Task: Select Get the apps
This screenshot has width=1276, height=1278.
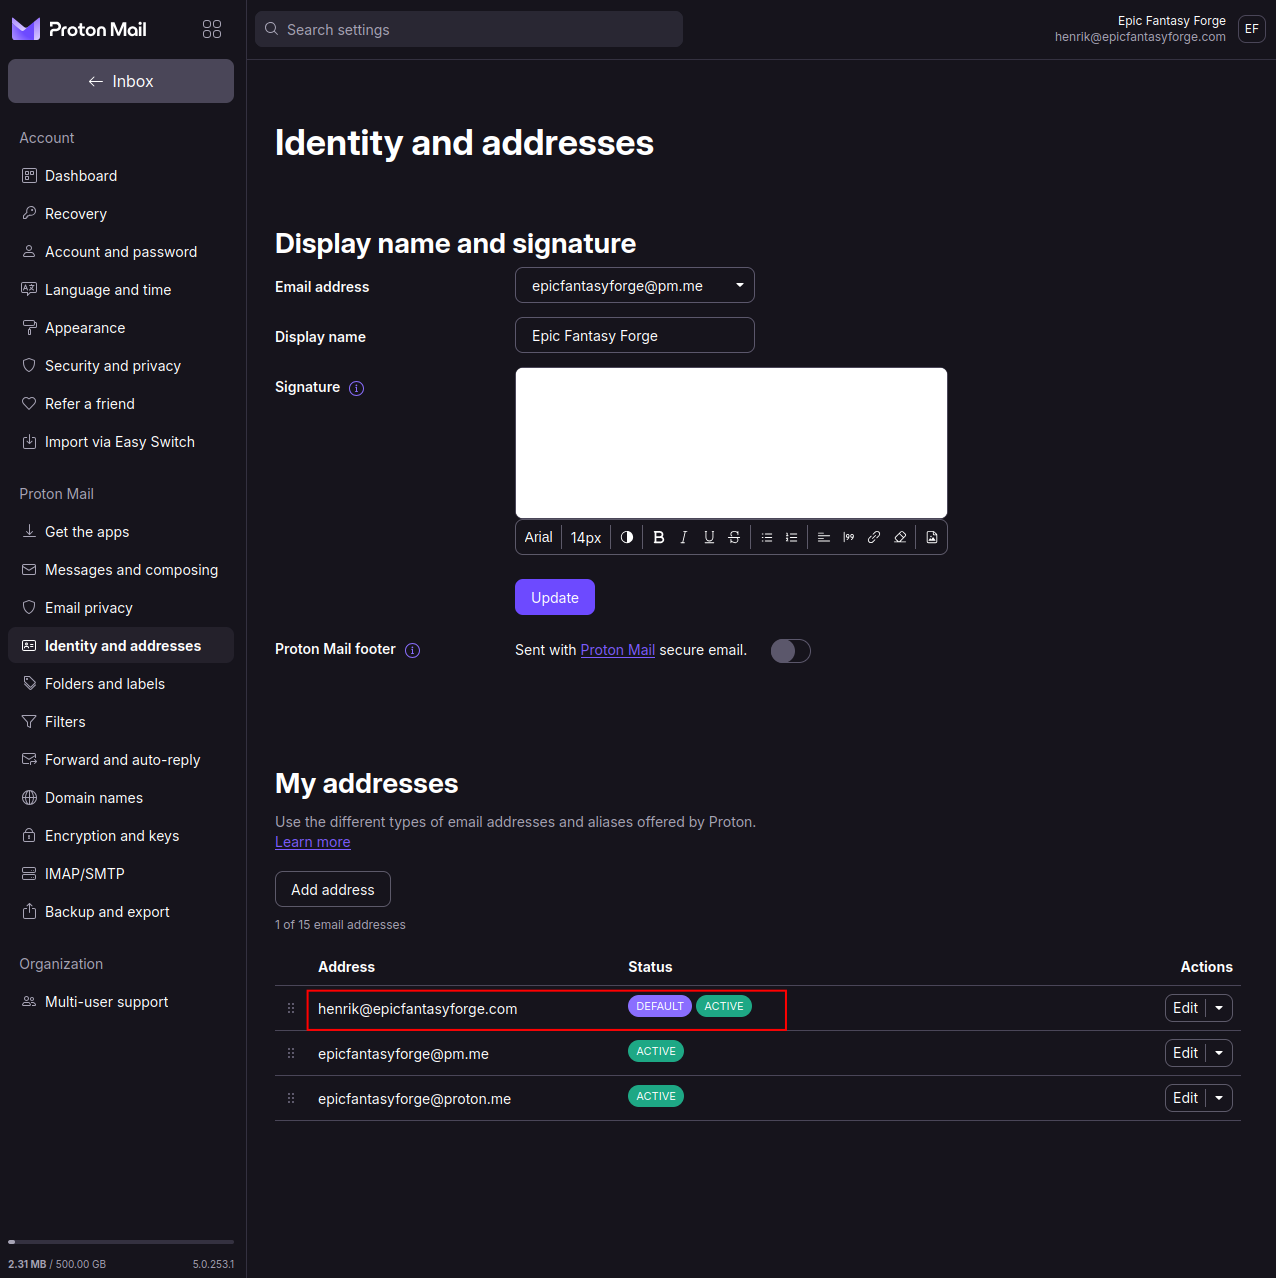Action: [x=121, y=532]
